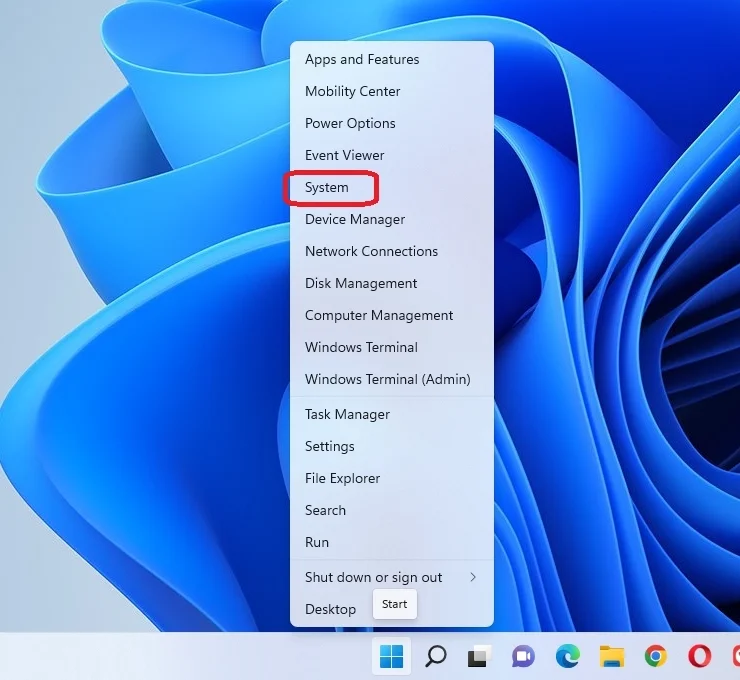Open Disk Management from the menu
The height and width of the screenshot is (680, 740).
[361, 283]
